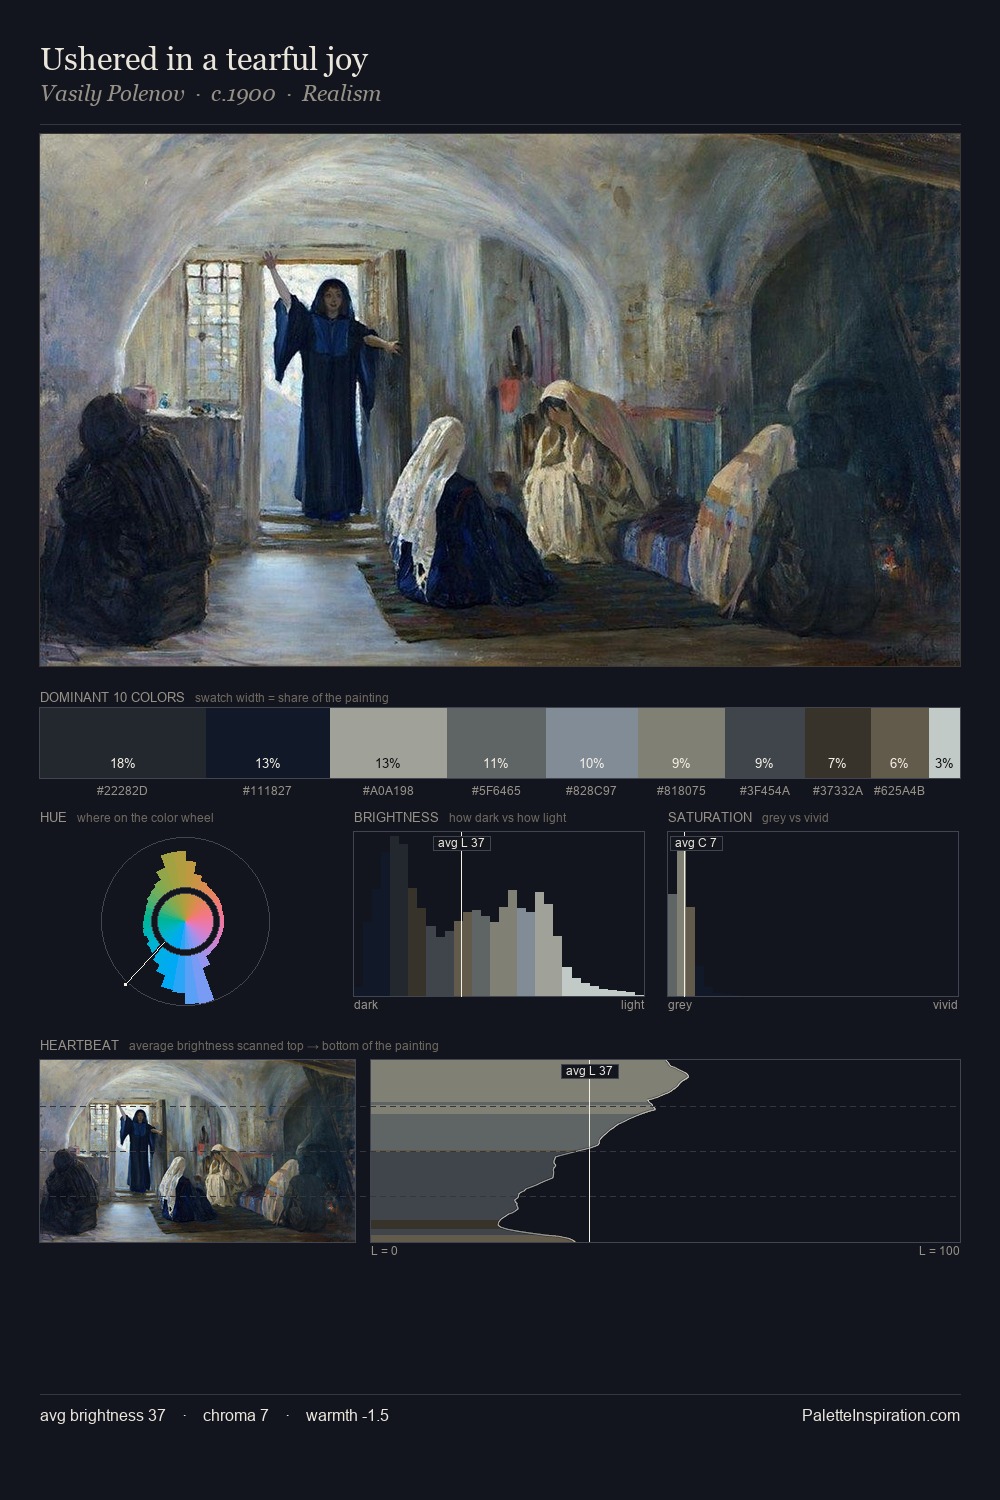Image resolution: width=1000 pixels, height=1500 pixels.
Task: Click the 'vivid' axis label
Action: point(945,1005)
